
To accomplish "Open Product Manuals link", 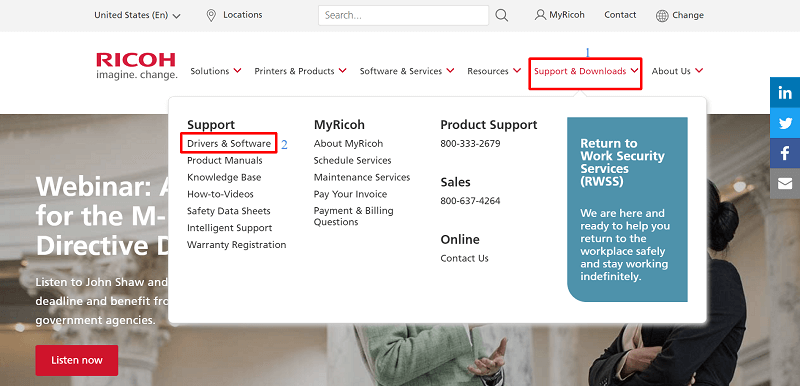I will tap(224, 160).
